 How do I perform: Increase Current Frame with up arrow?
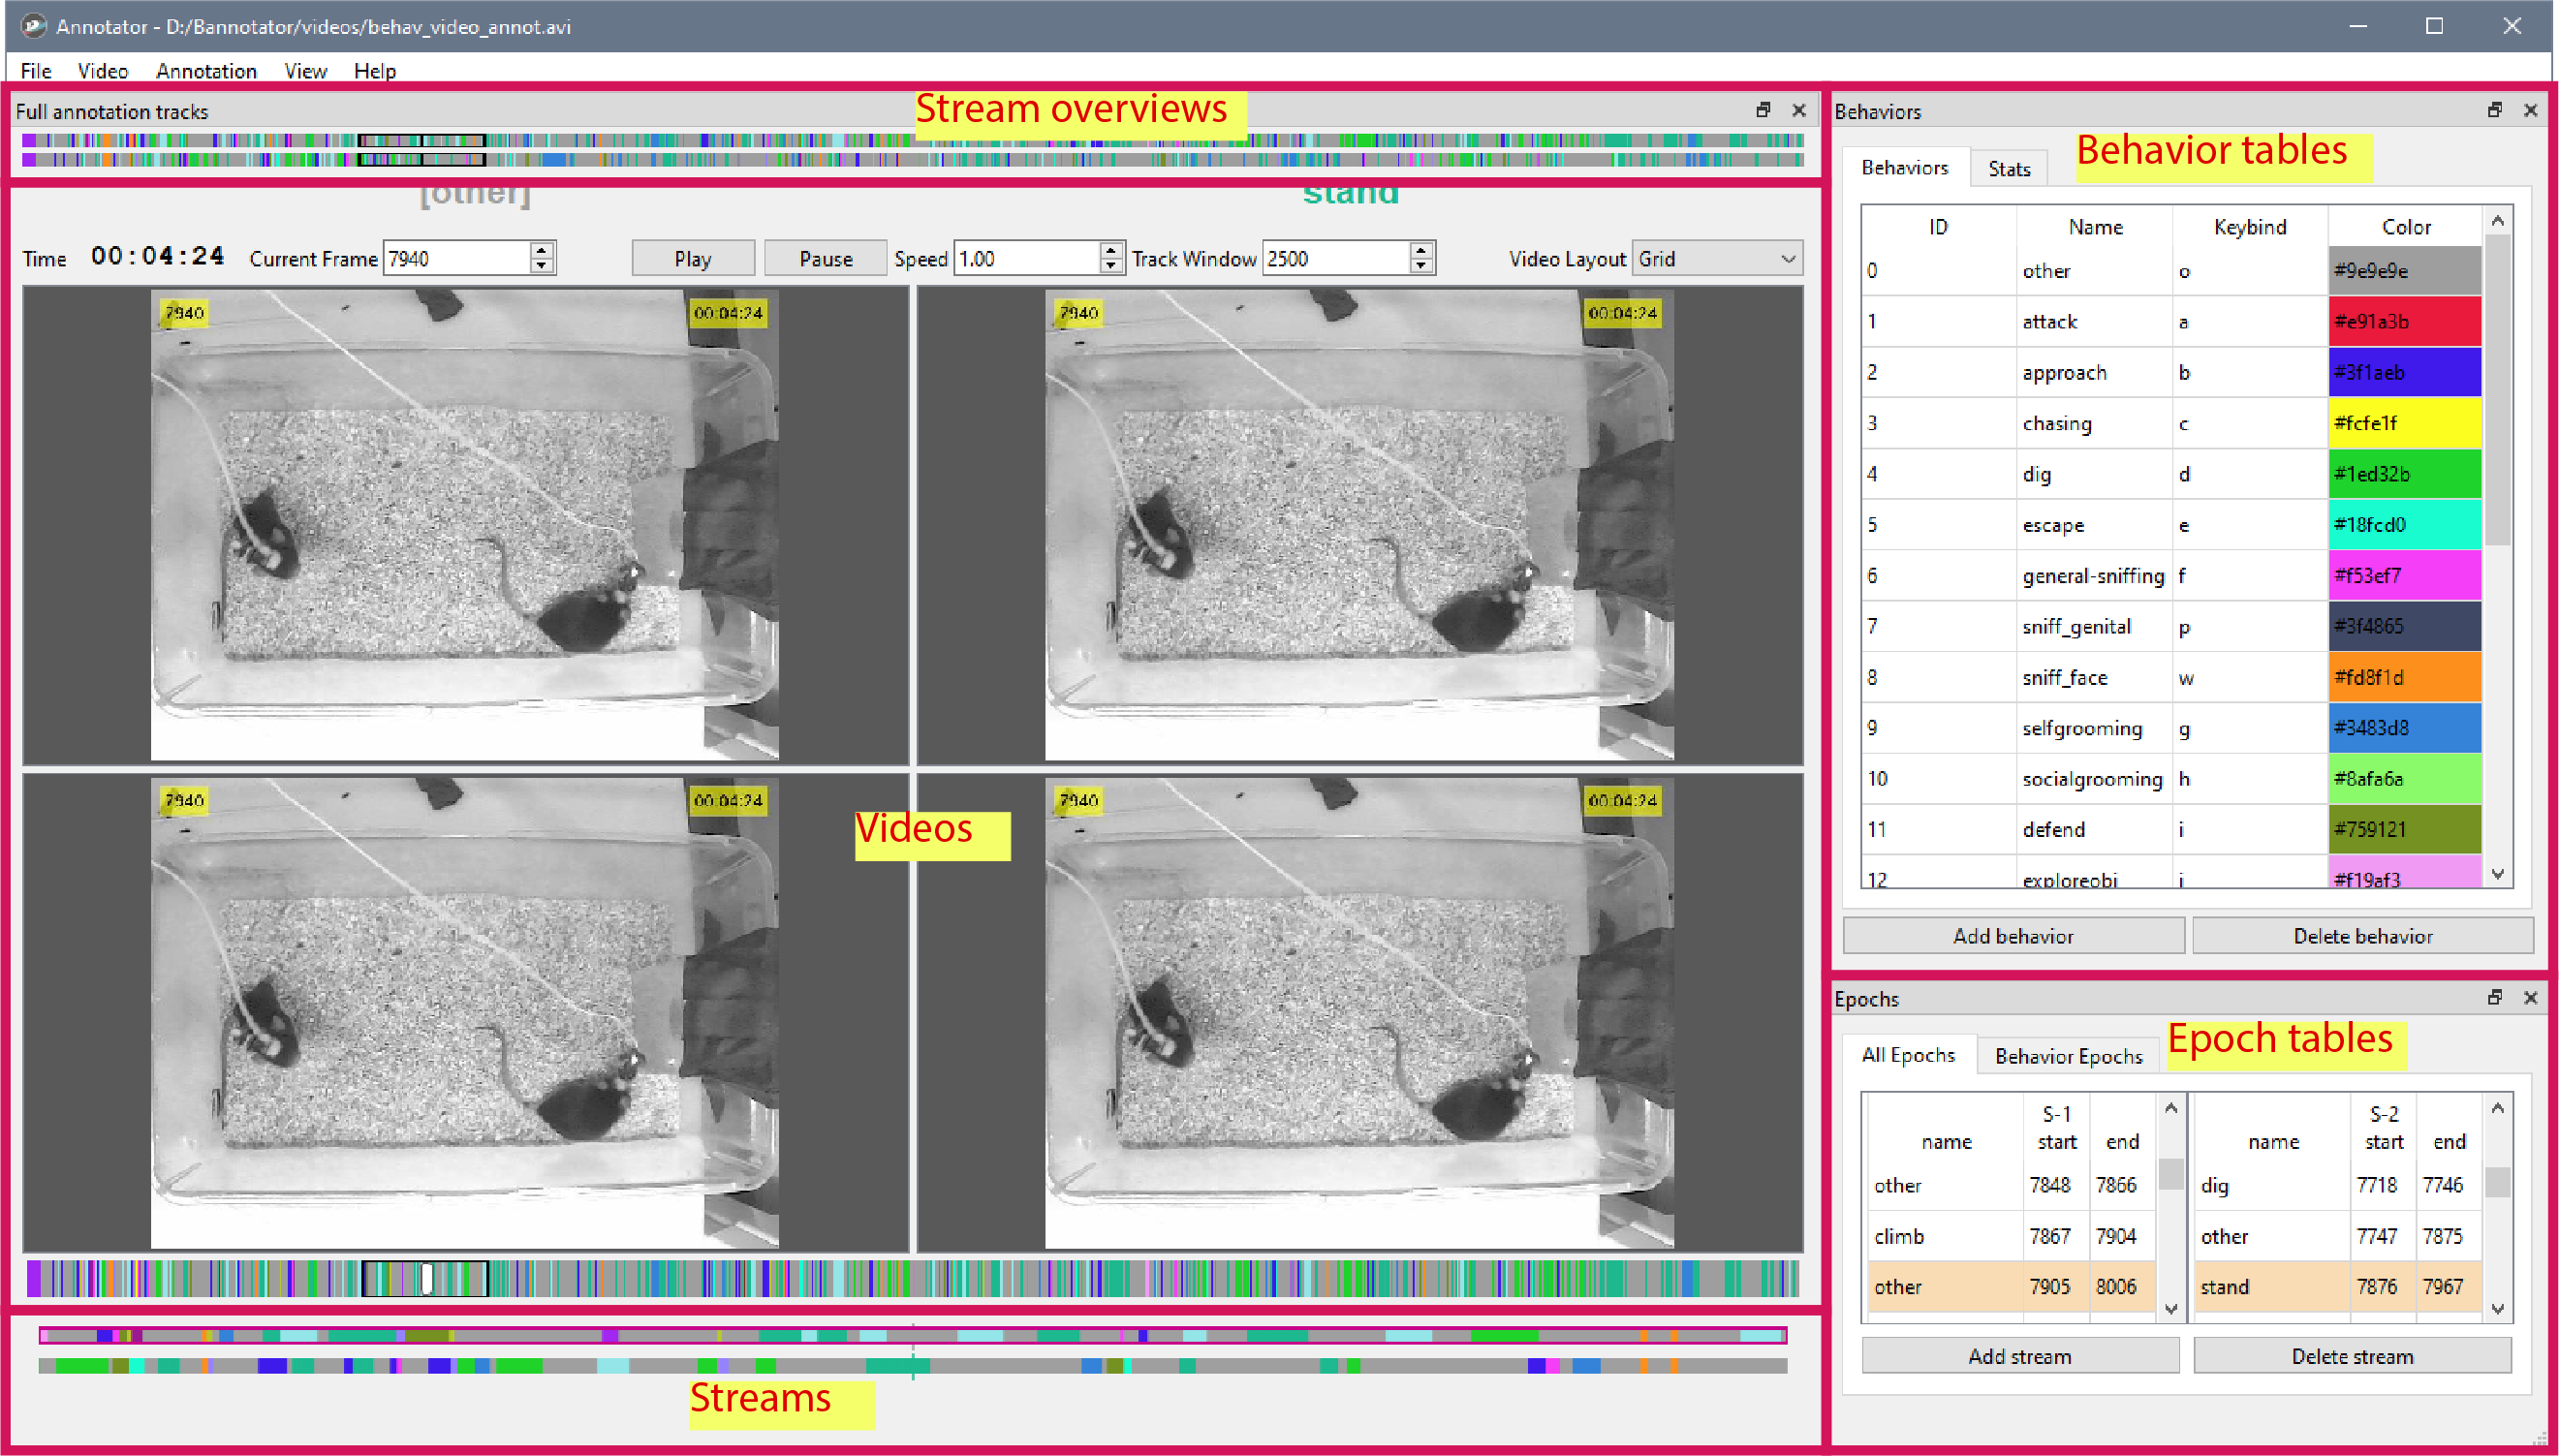tap(541, 251)
